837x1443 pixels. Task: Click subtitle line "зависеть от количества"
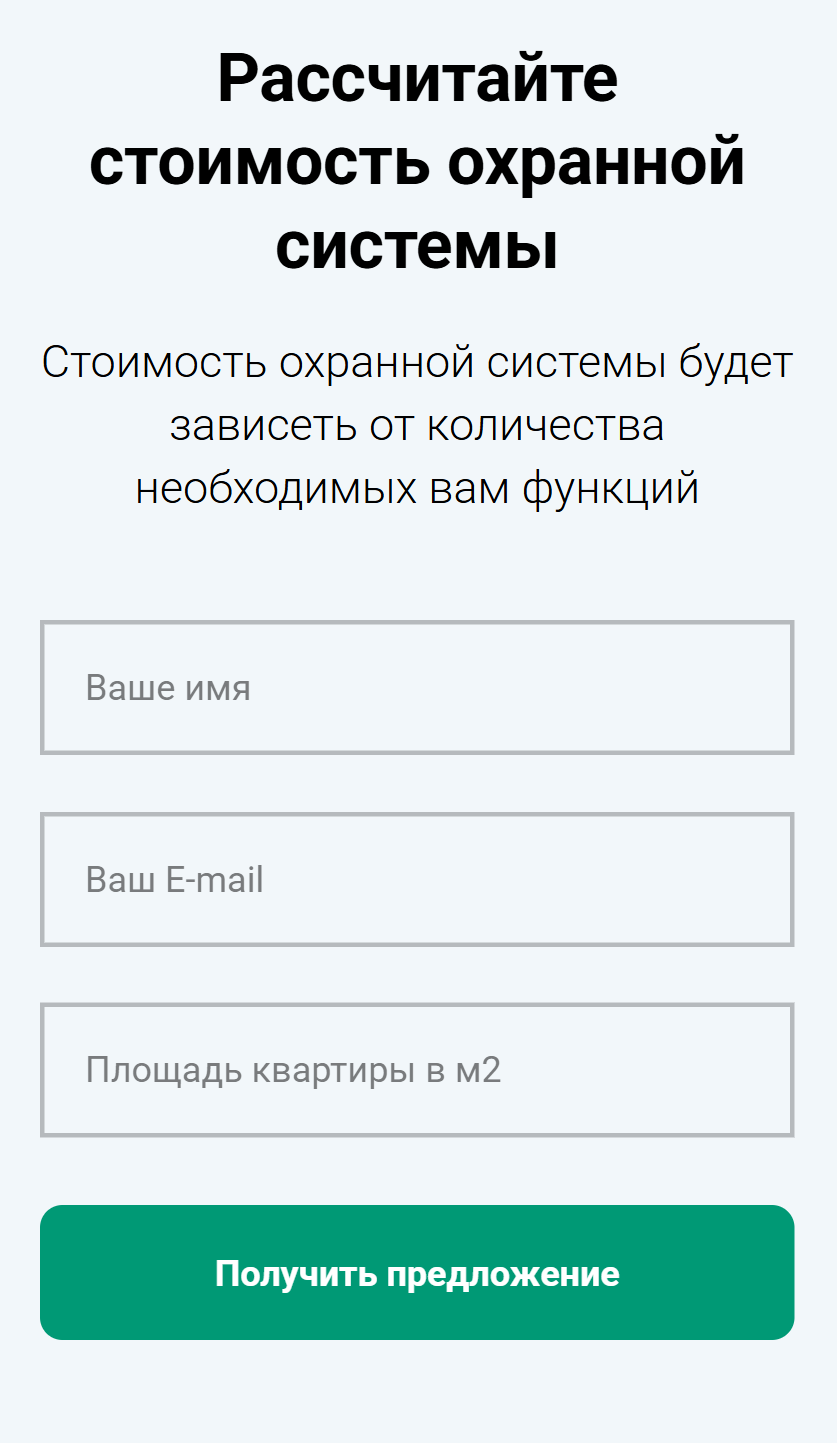[417, 426]
